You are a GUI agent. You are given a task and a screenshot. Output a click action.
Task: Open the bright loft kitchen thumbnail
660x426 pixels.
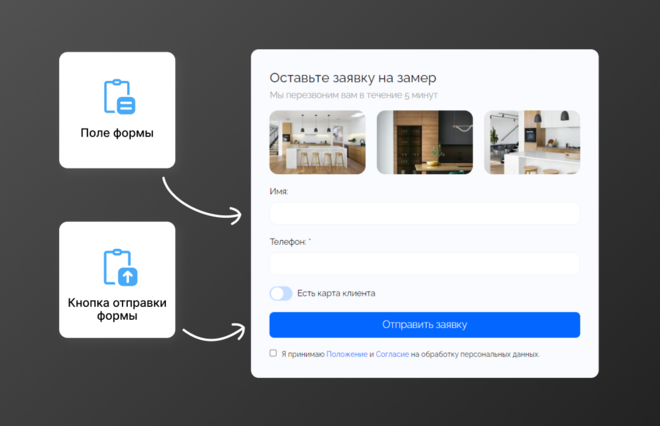(x=532, y=142)
